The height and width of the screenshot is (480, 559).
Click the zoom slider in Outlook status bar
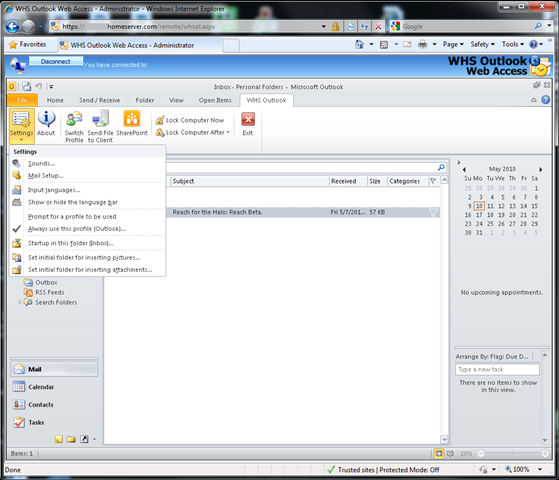pyautogui.click(x=513, y=453)
